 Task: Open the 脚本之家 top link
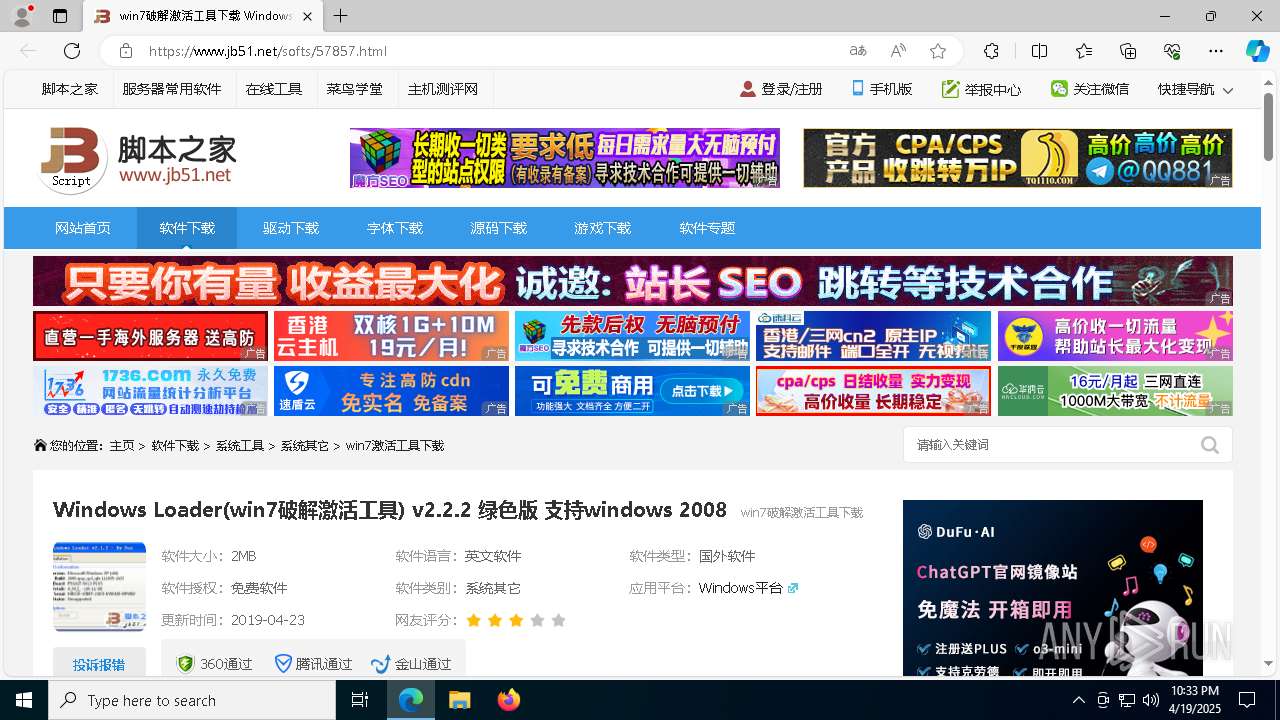point(70,89)
